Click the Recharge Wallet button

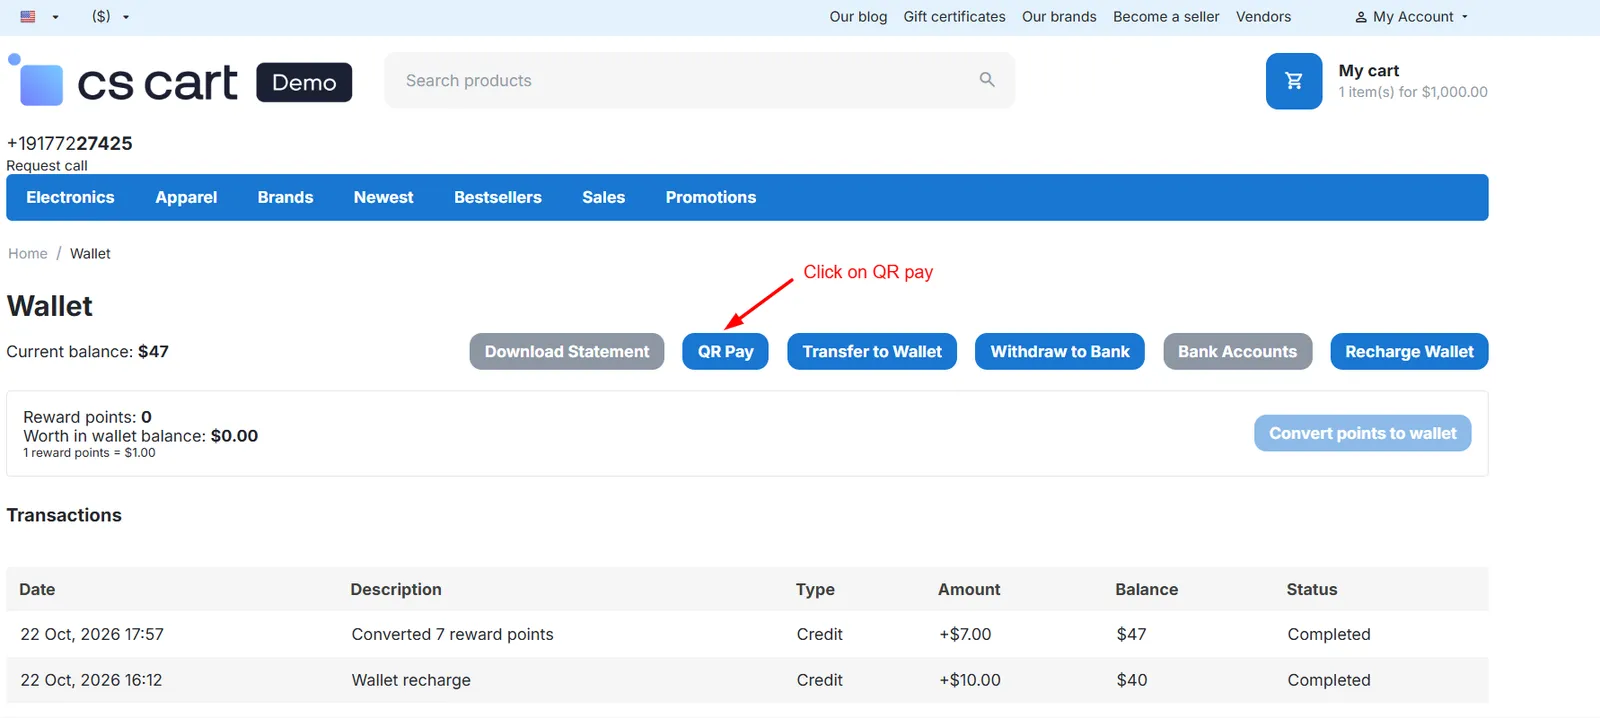click(x=1409, y=351)
